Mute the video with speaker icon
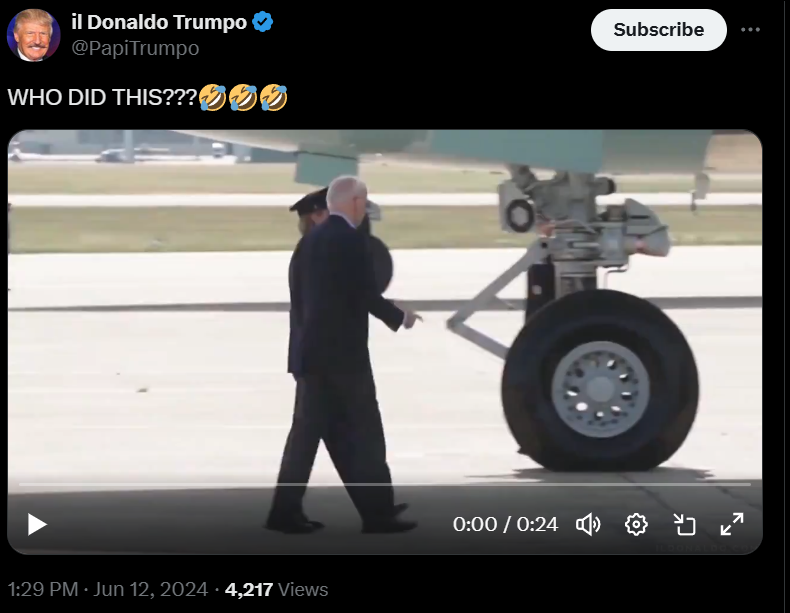This screenshot has width=790, height=613. 588,524
